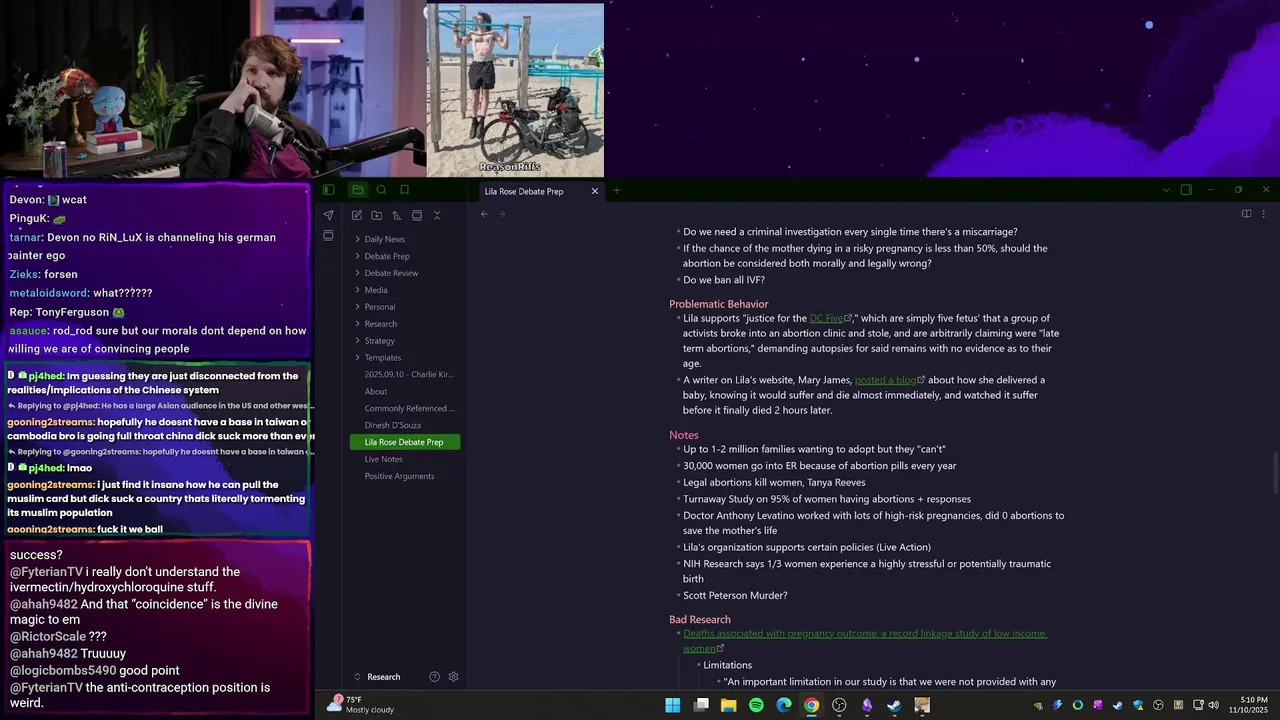Click the 'Scott Peterson Murder?' bullet
Viewport: 1280px width, 720px height.
coord(735,595)
